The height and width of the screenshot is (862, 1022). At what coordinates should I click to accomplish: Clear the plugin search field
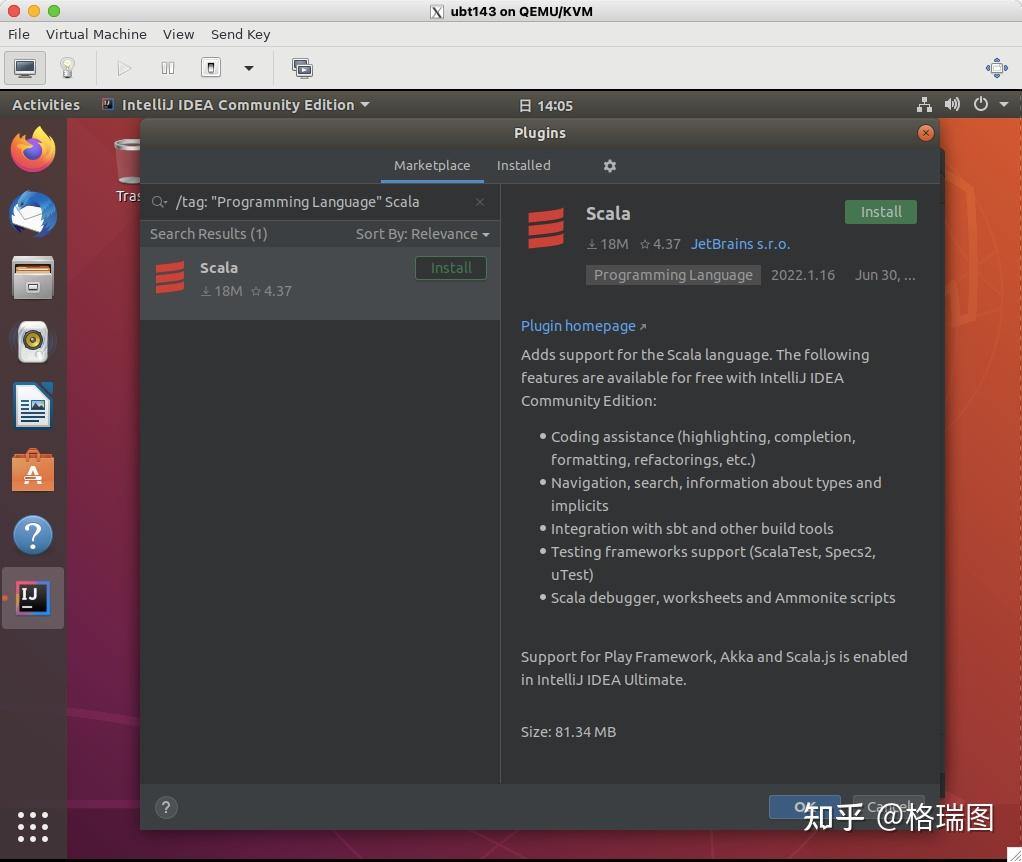[x=480, y=201]
